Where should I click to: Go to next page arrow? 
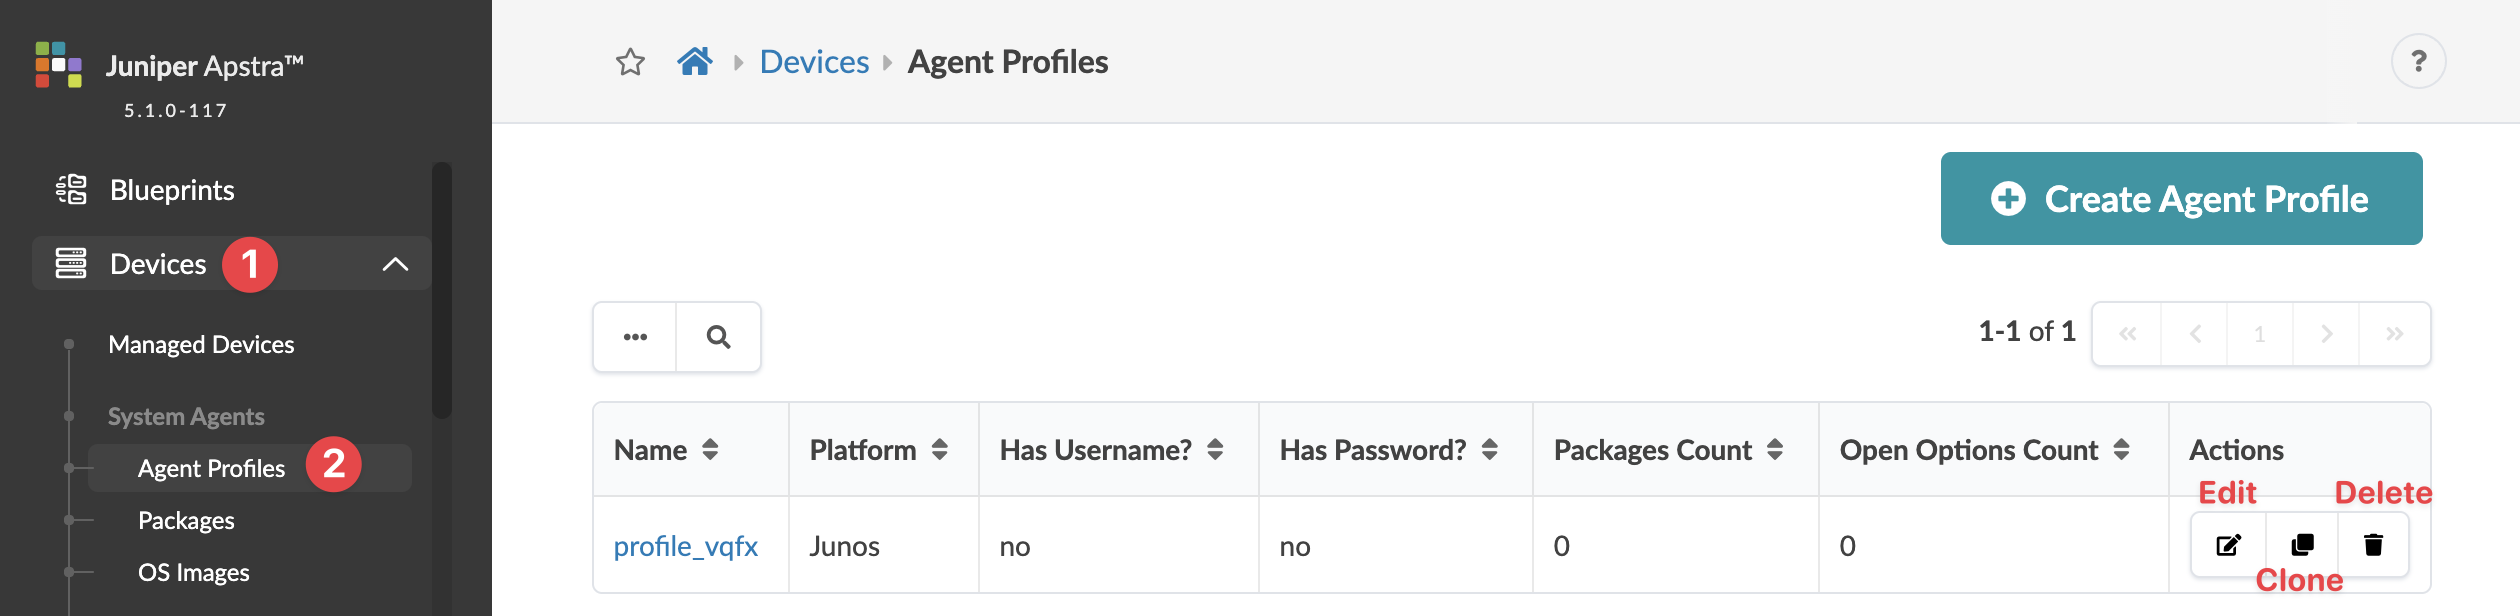coord(2326,334)
